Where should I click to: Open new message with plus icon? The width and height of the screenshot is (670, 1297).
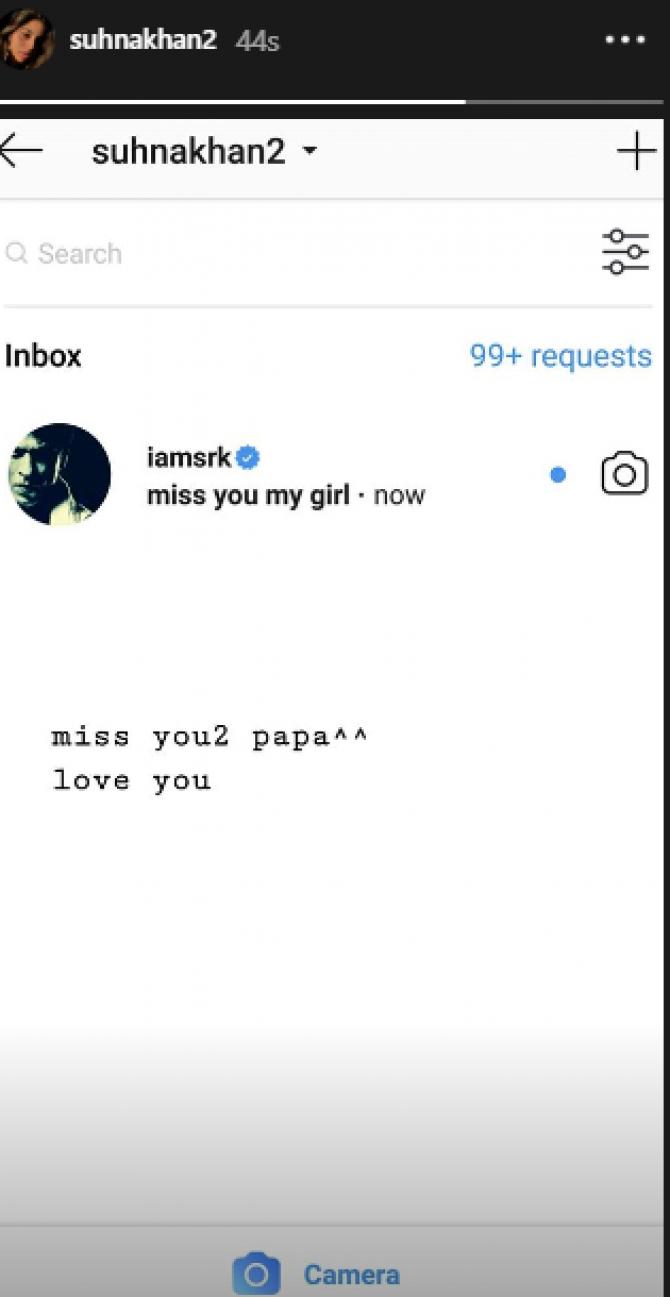(636, 152)
